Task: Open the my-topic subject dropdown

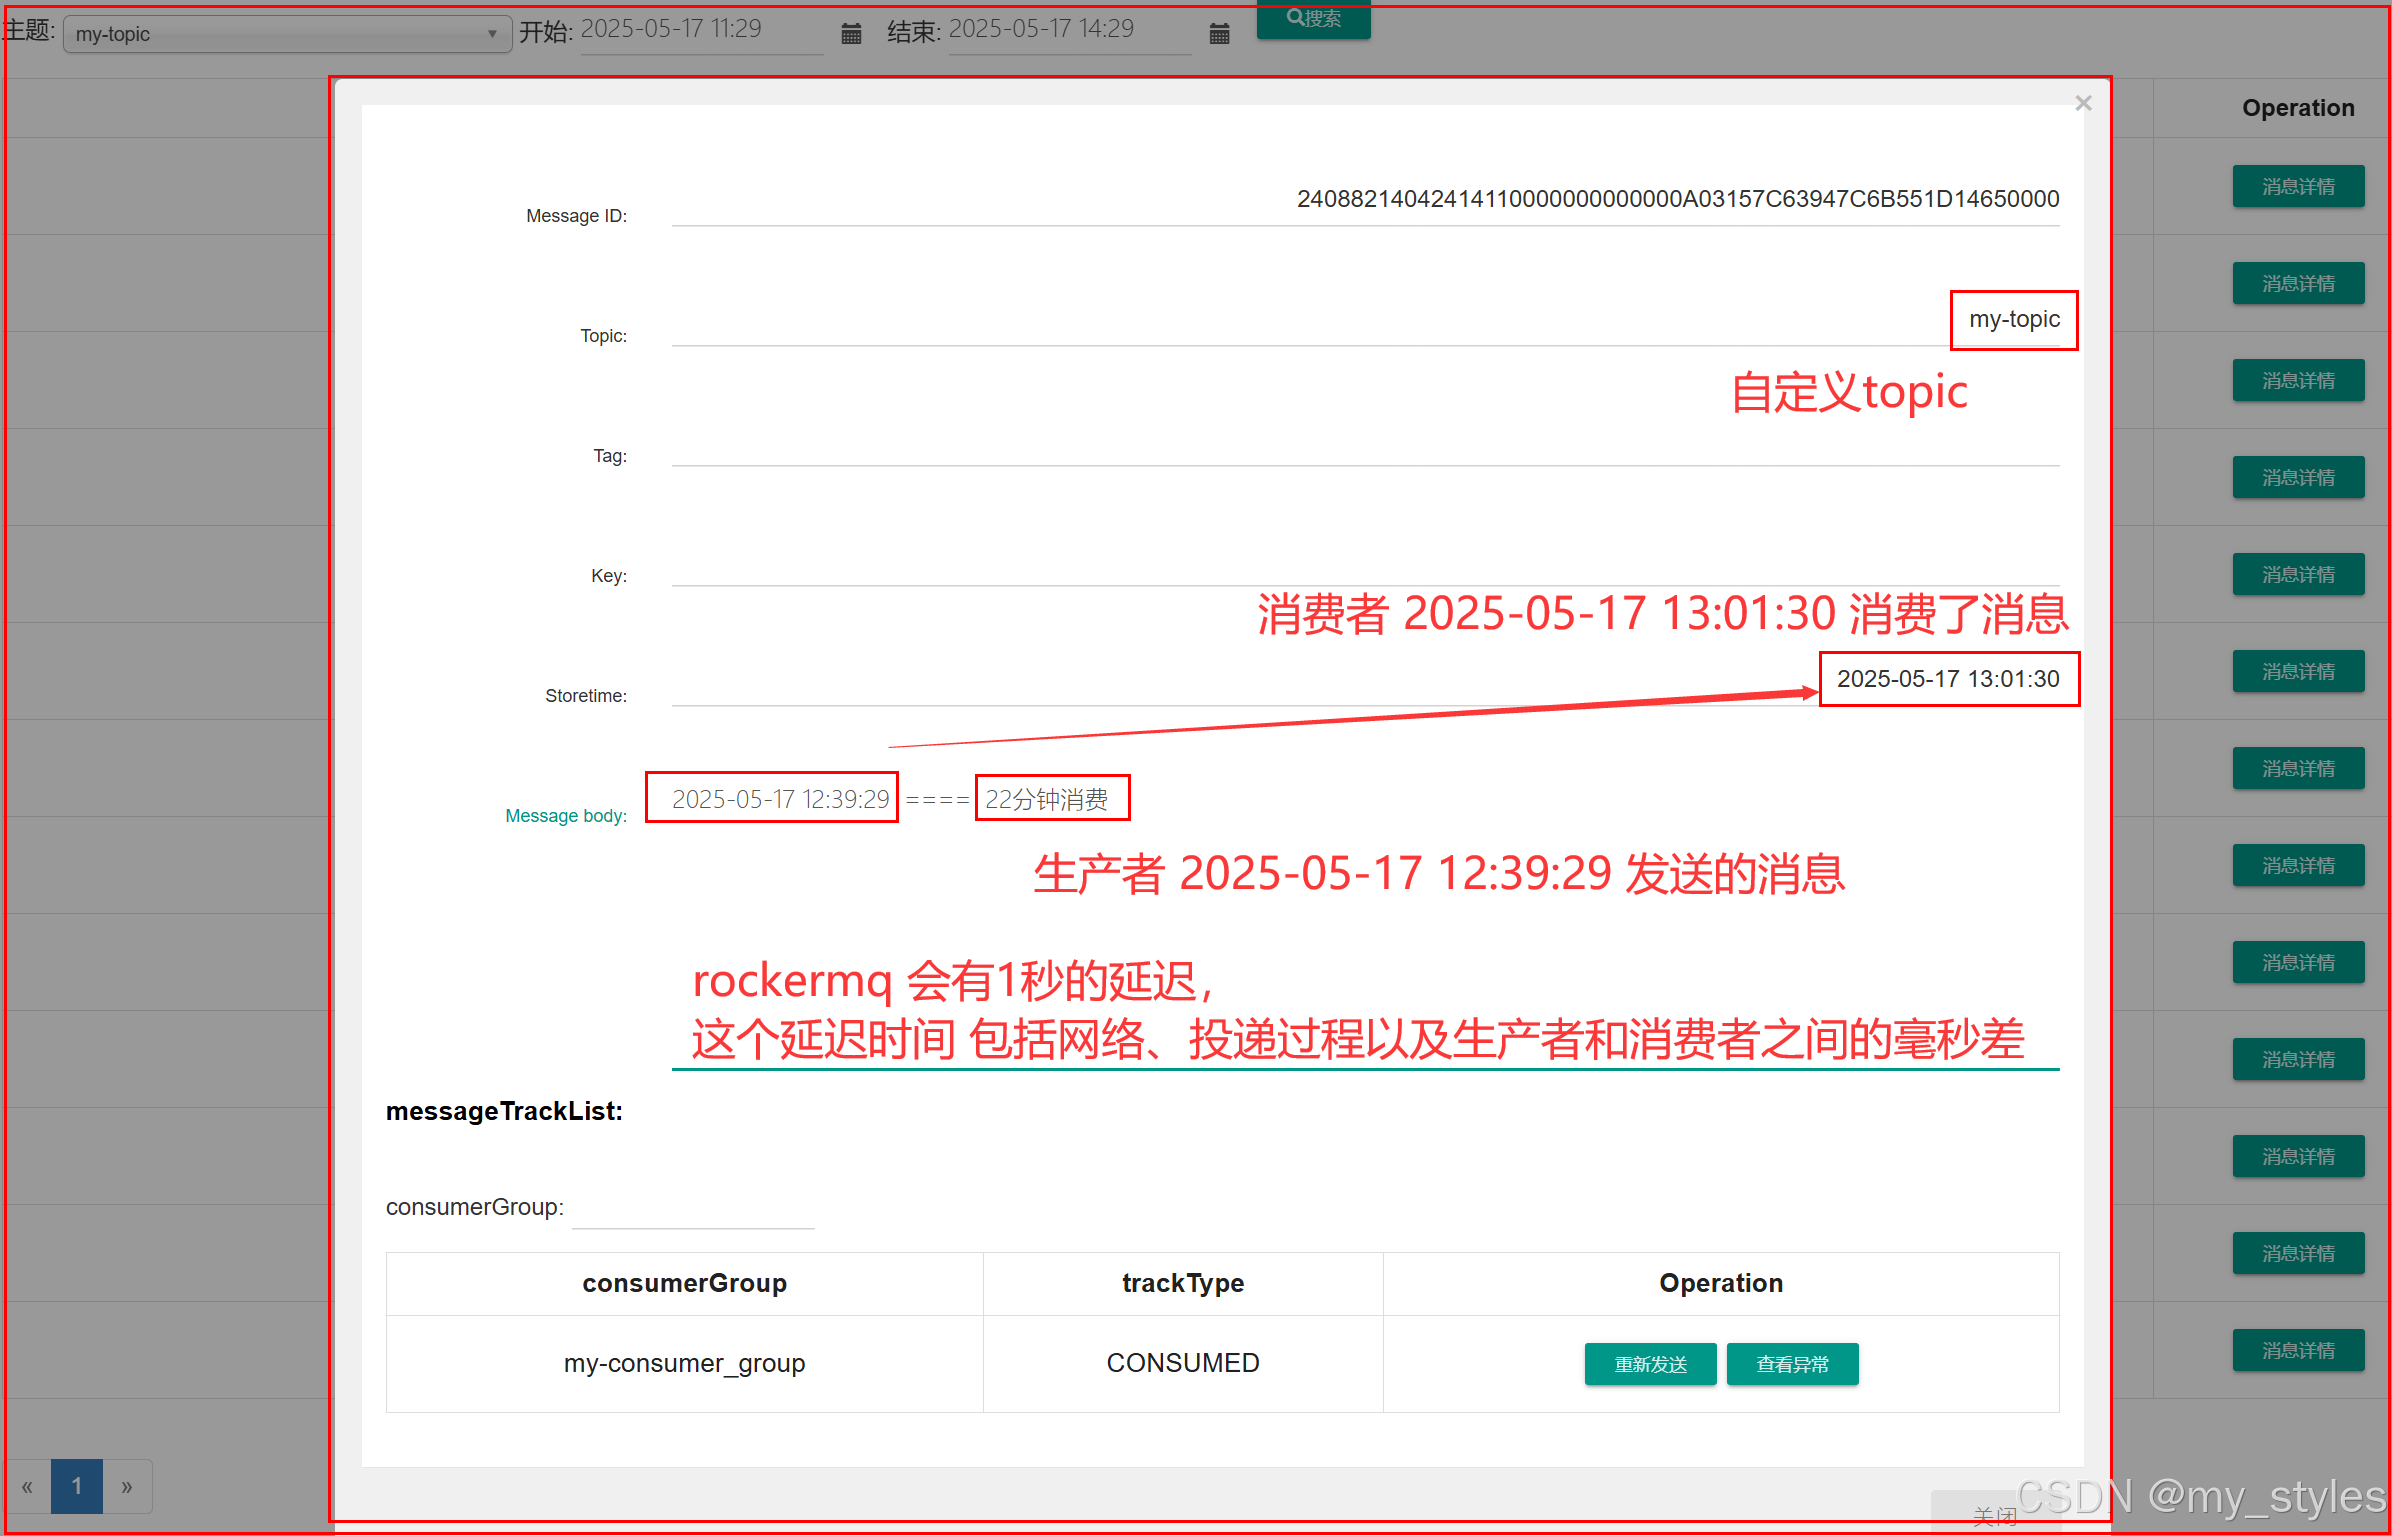Action: [287, 34]
